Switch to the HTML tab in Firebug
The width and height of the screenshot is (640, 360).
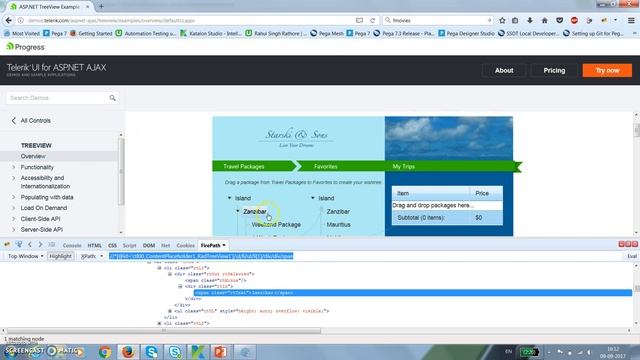[94, 245]
